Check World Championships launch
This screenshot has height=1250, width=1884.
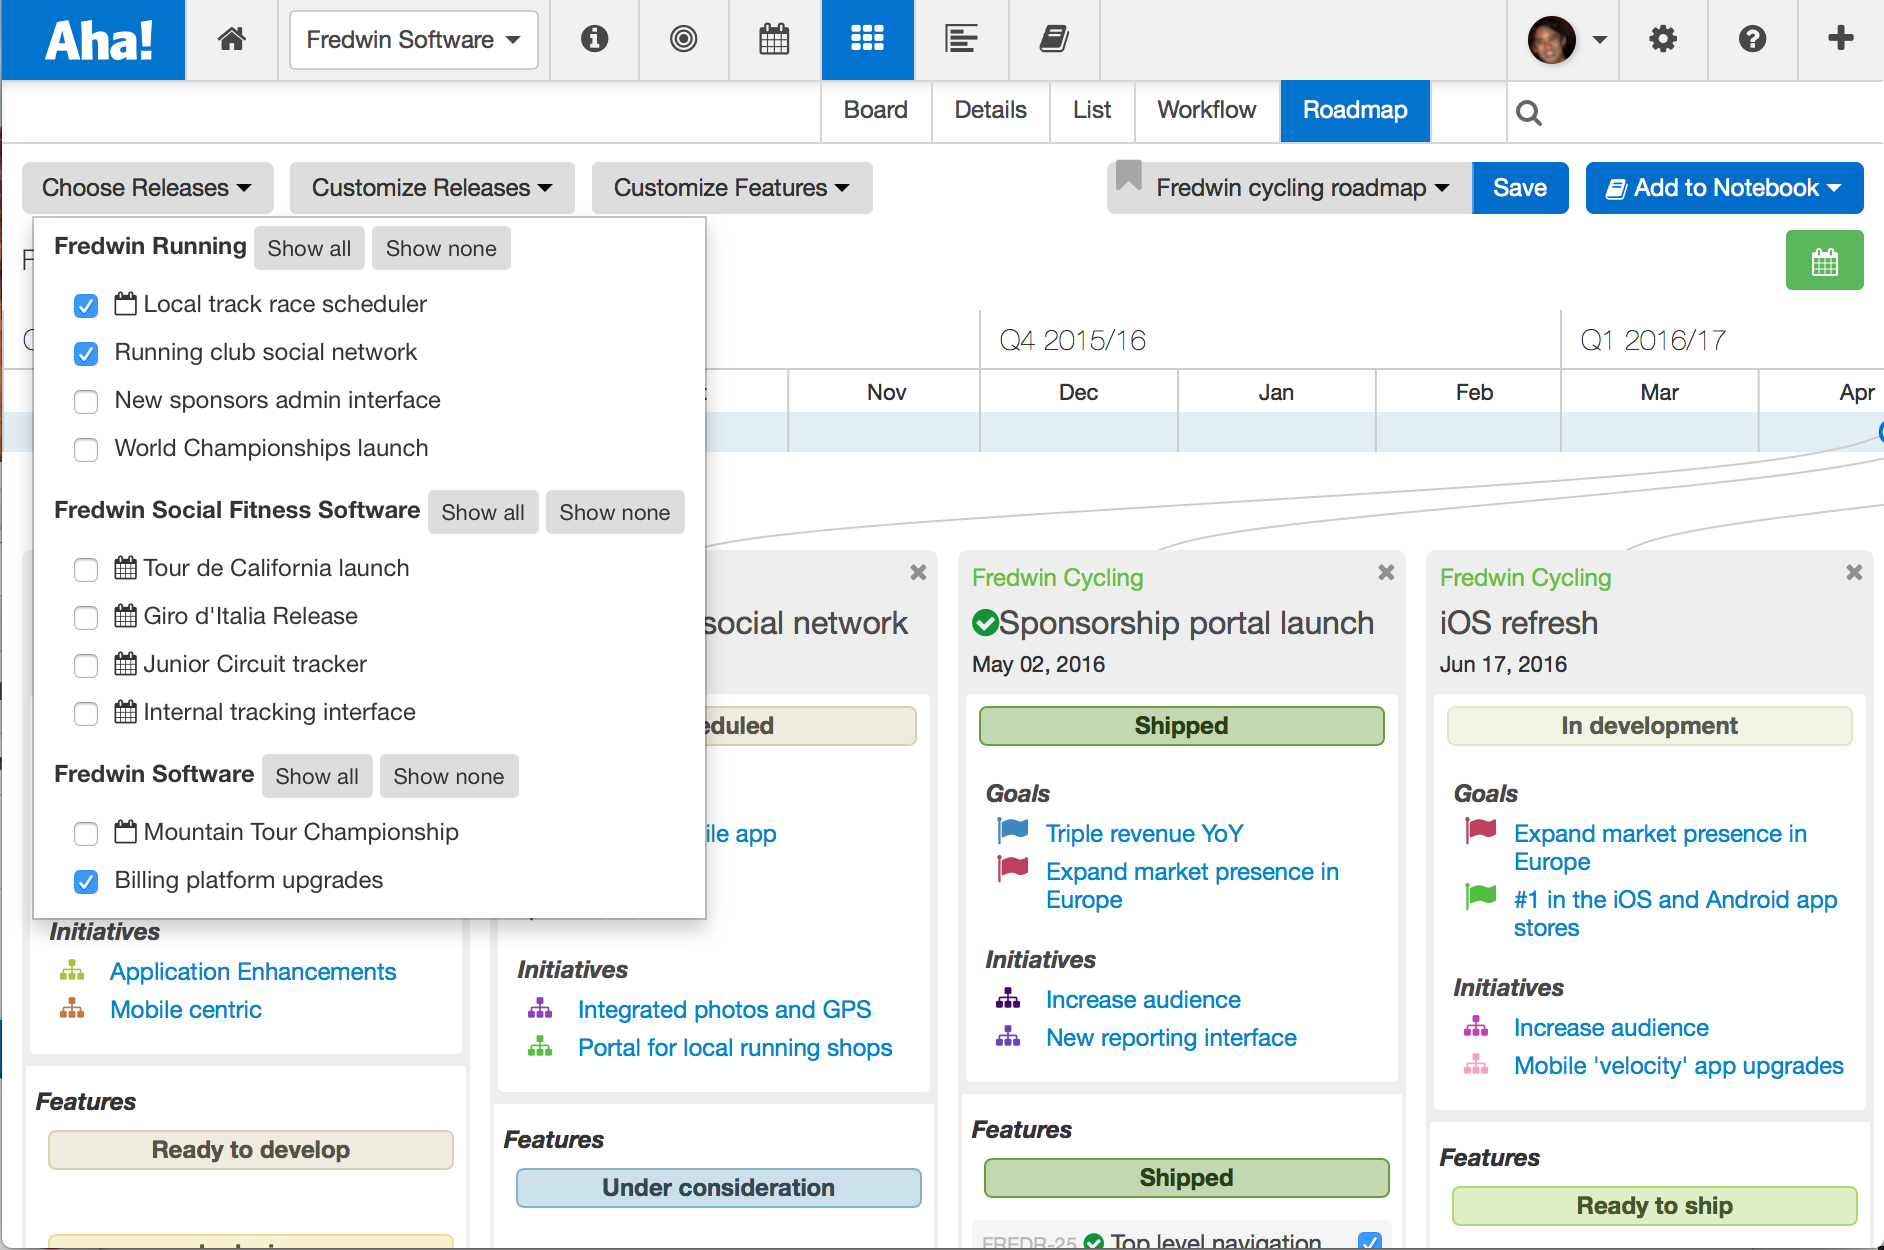[86, 449]
